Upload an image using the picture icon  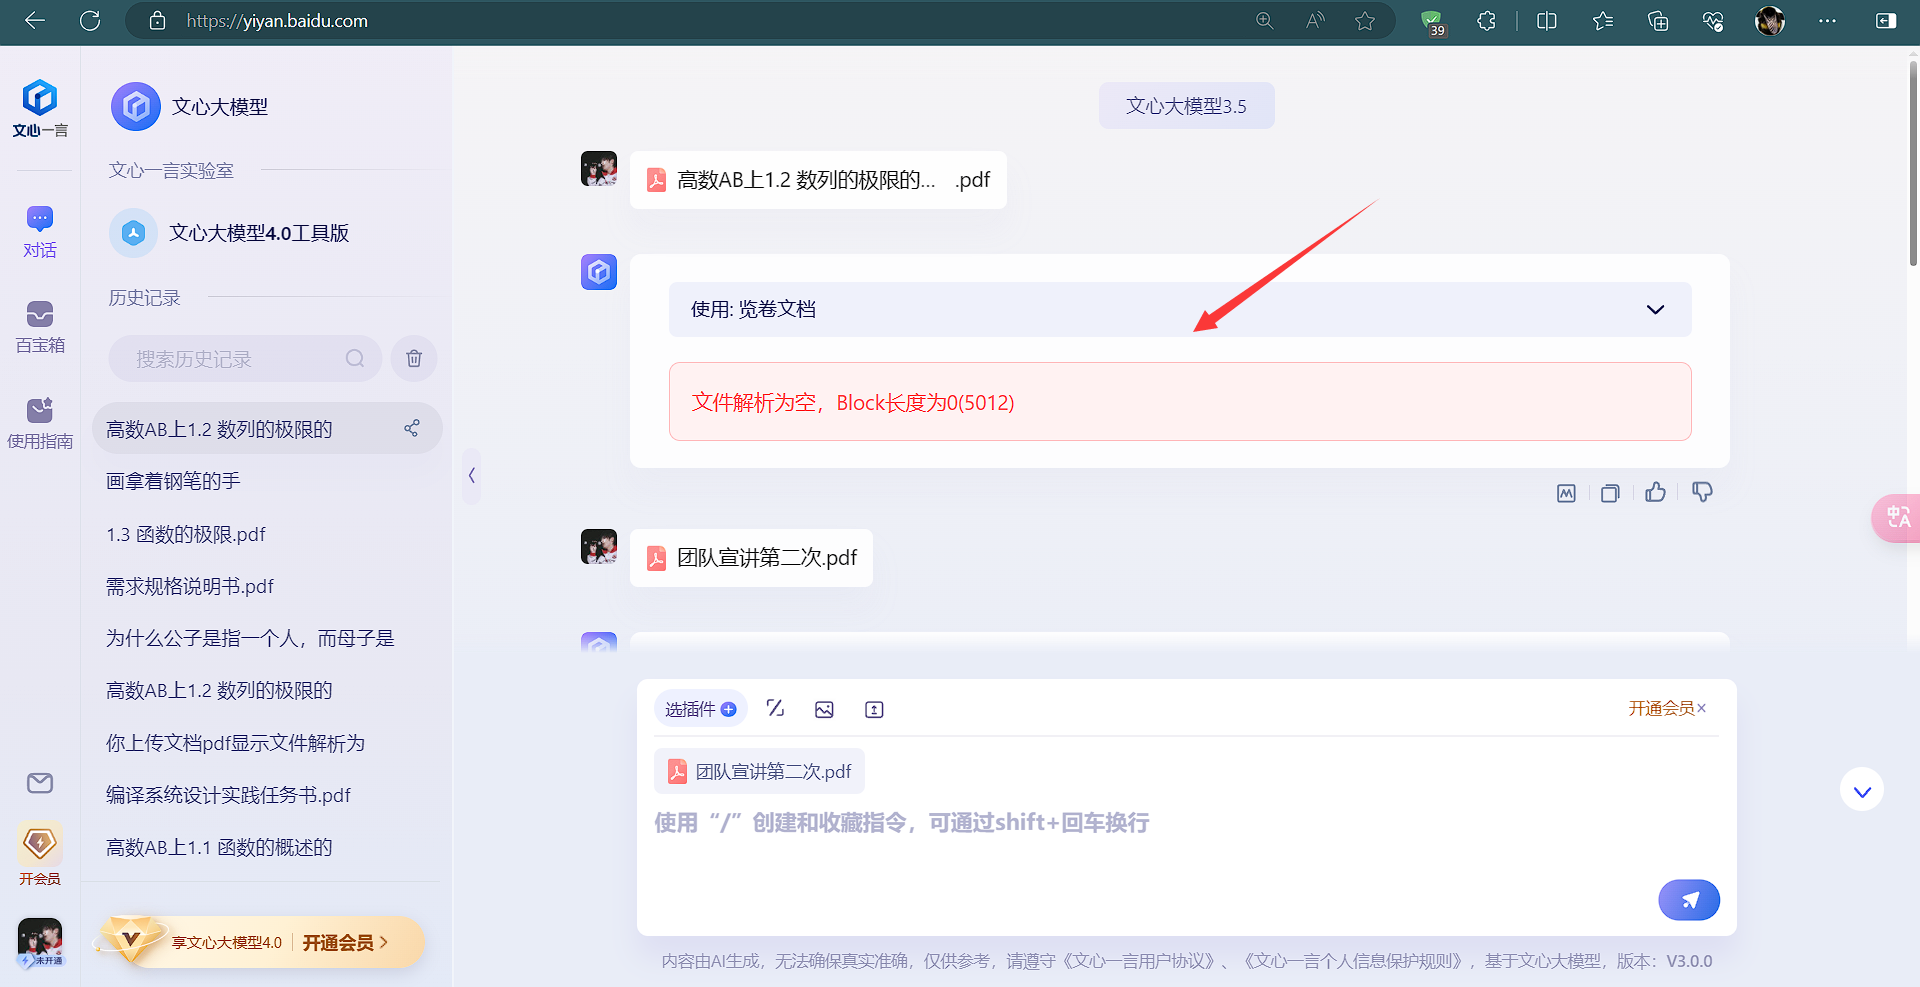824,709
